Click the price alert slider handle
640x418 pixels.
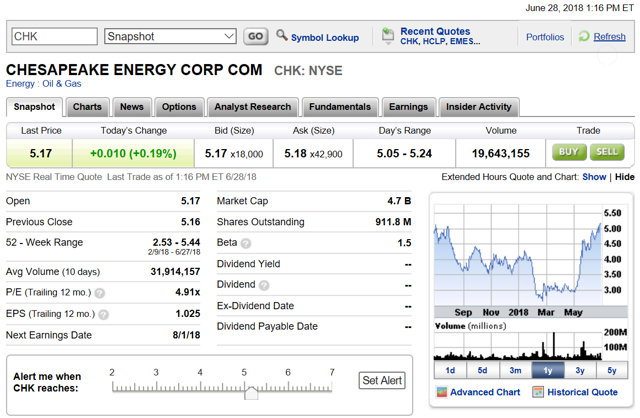[251, 393]
